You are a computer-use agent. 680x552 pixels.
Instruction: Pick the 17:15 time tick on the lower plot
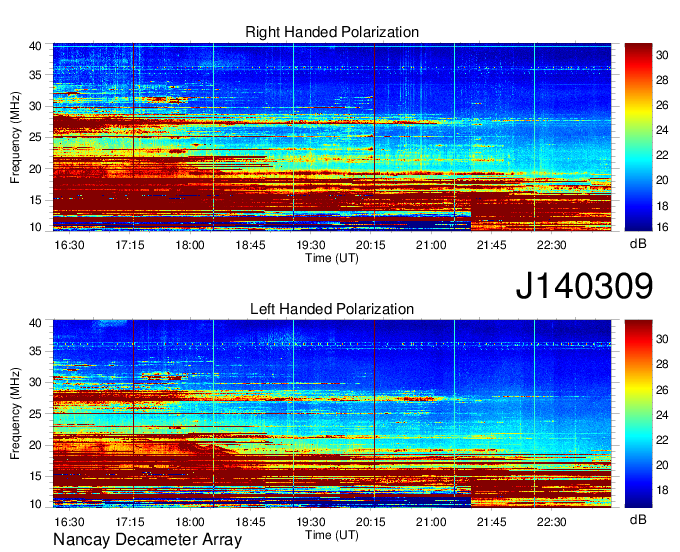coord(130,522)
